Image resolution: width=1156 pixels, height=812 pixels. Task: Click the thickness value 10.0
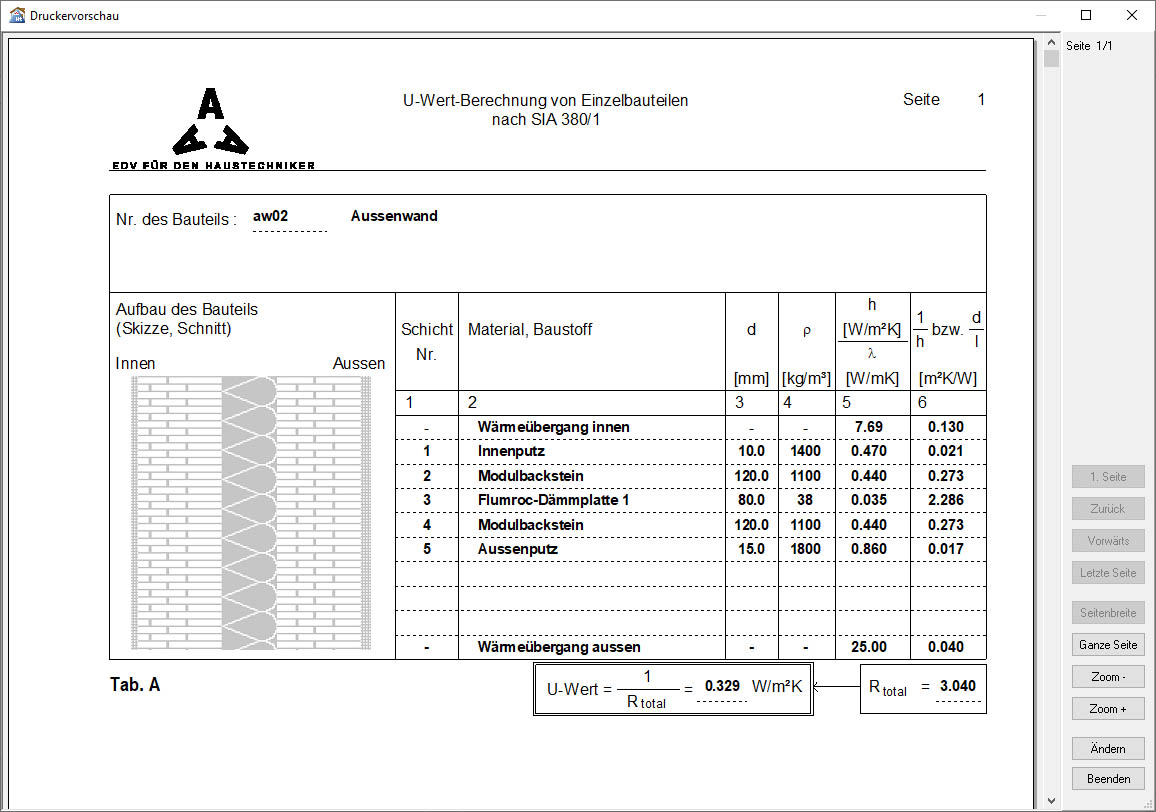[751, 451]
